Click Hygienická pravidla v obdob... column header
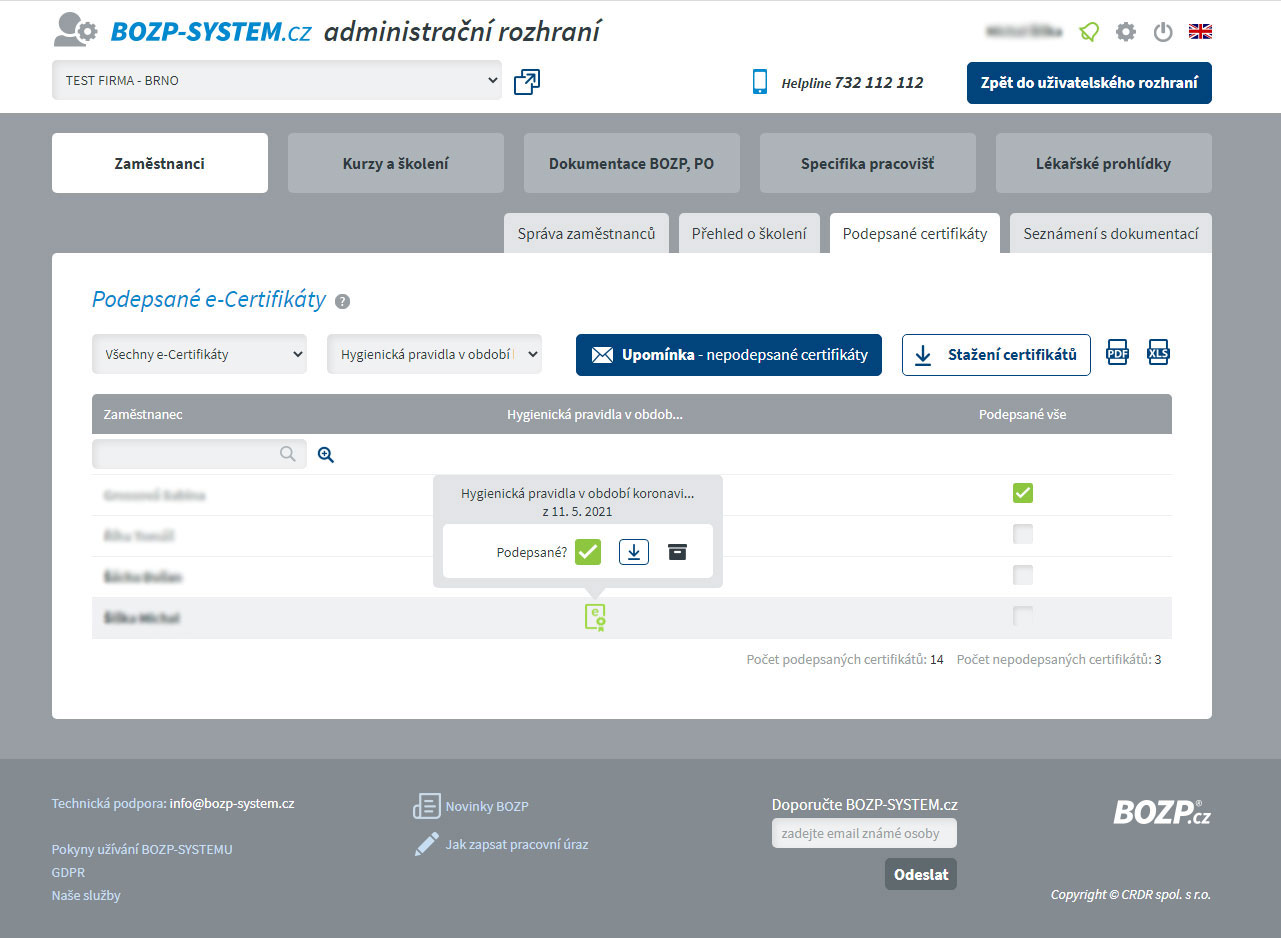1281x938 pixels. tap(595, 414)
